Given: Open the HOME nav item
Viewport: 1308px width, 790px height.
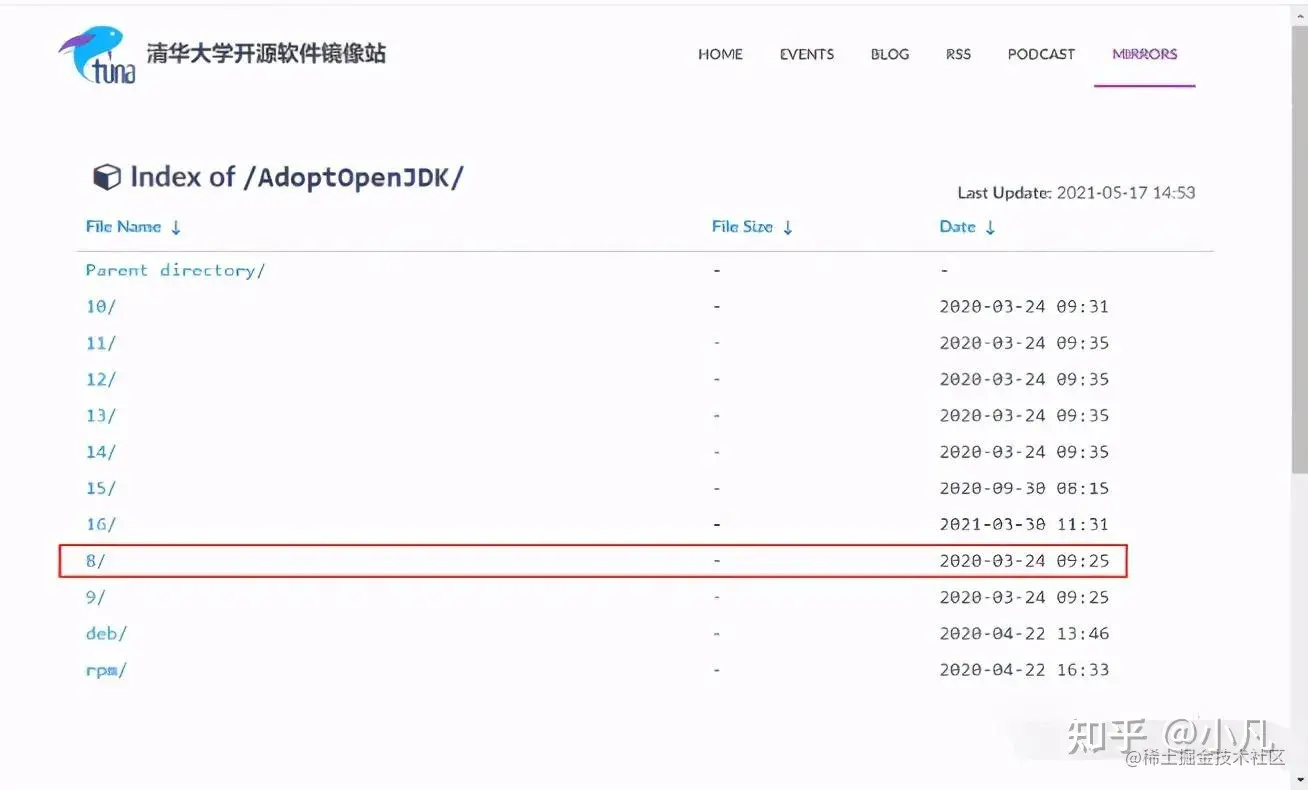Looking at the screenshot, I should click(x=720, y=54).
